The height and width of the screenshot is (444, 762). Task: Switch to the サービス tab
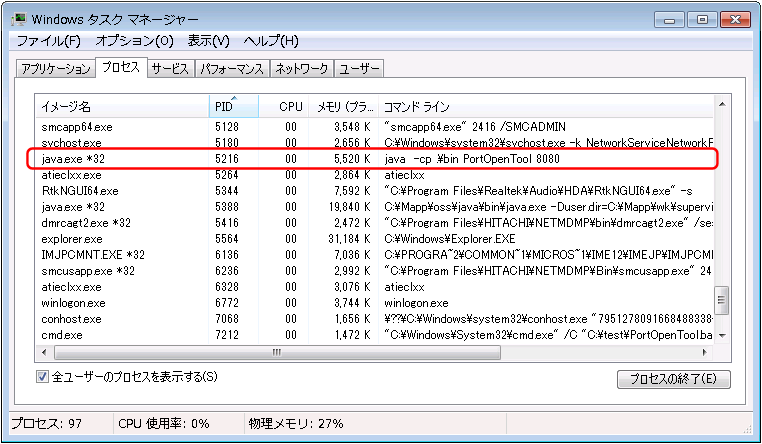point(170,68)
